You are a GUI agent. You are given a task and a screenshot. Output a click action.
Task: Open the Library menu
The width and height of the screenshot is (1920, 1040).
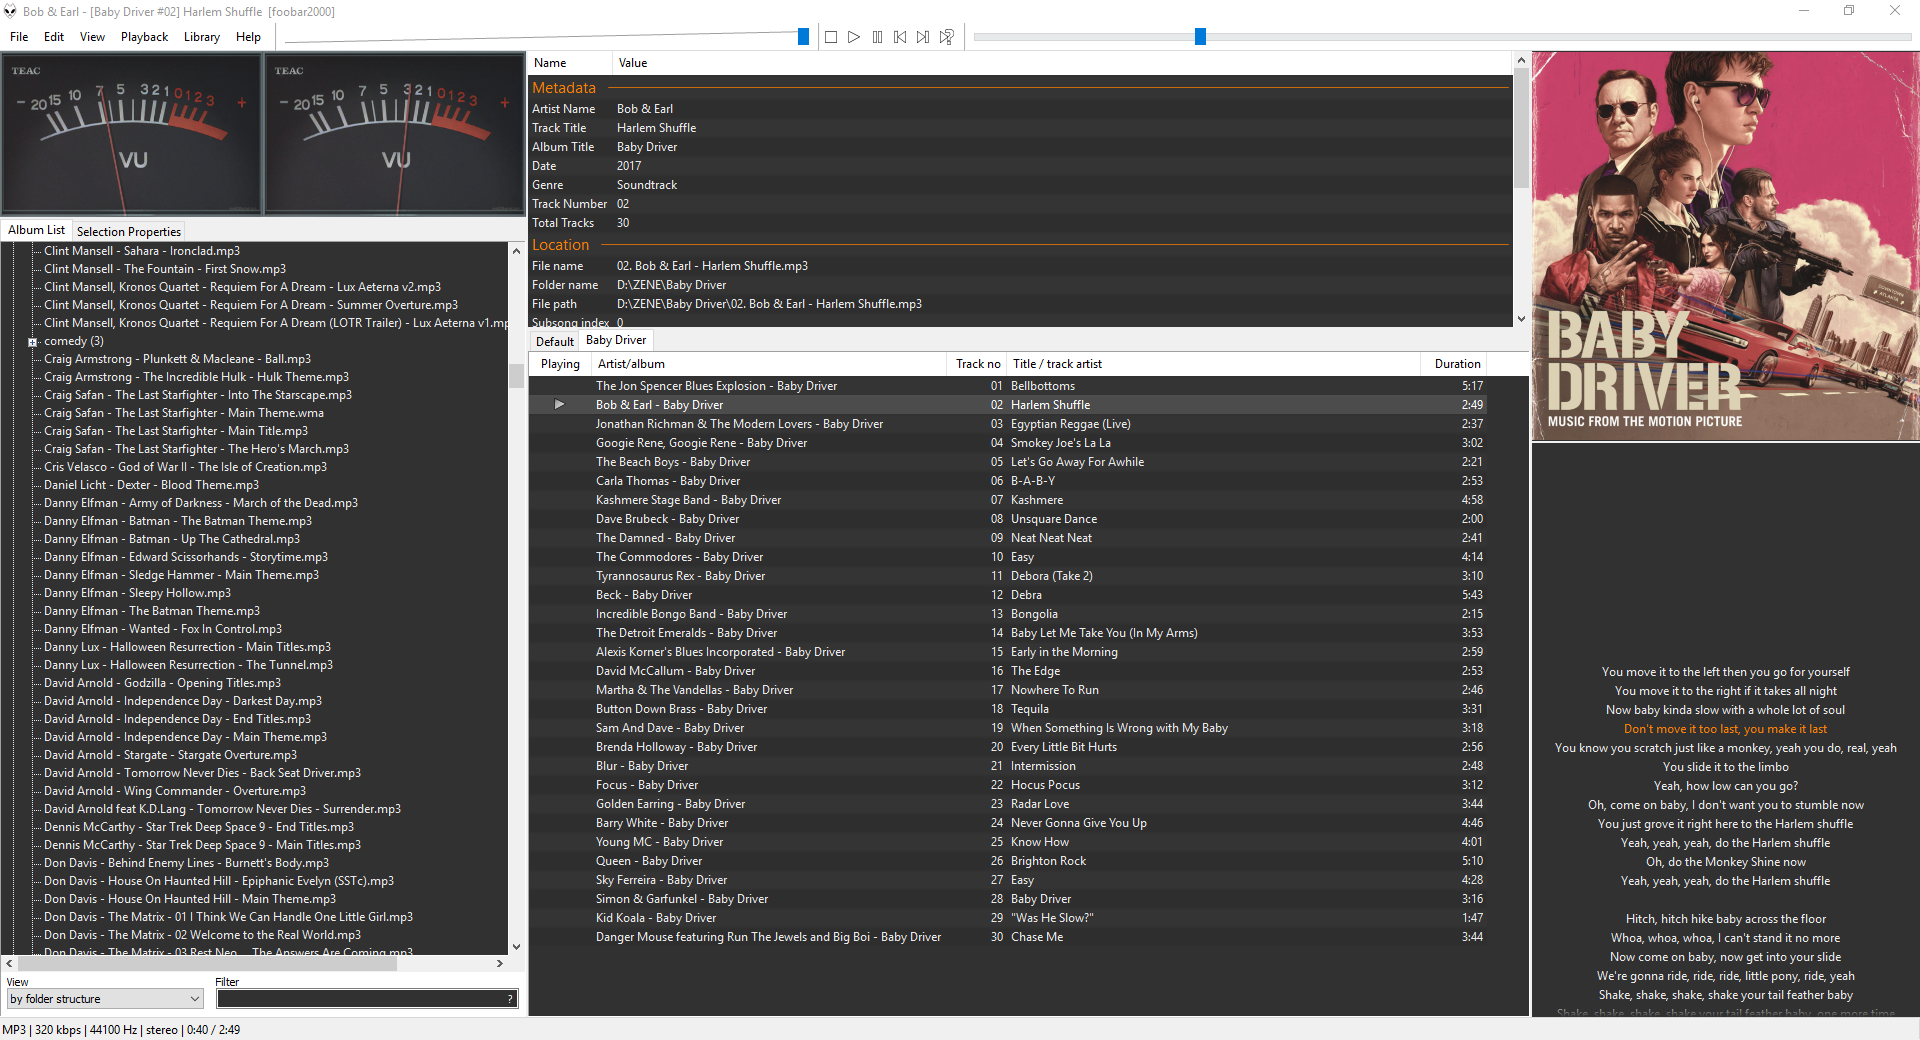[x=202, y=37]
